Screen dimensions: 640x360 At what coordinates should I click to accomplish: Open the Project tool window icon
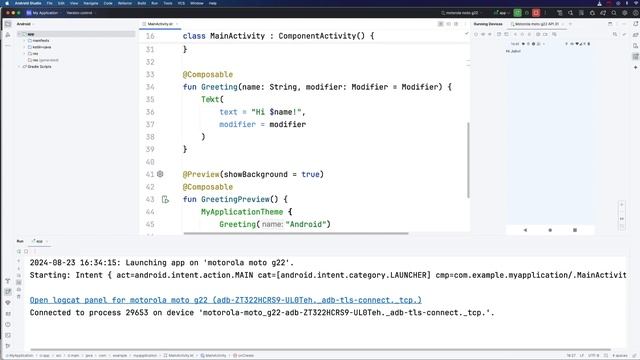(x=8, y=24)
